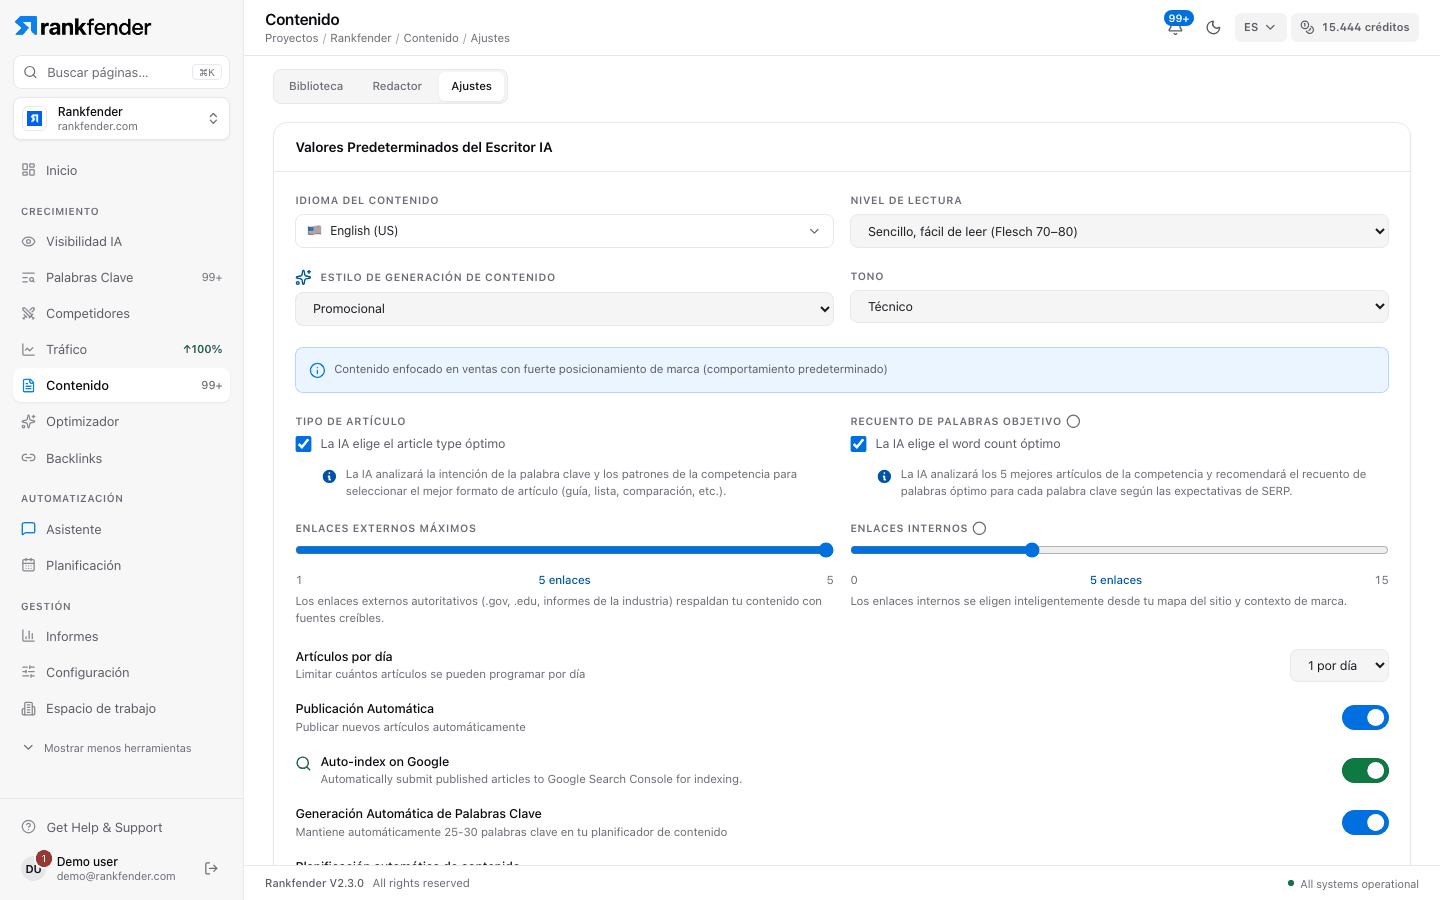Viewport: 1440px width, 900px height.
Task: Open Nivel de Lectura dropdown
Action: coord(1119,231)
